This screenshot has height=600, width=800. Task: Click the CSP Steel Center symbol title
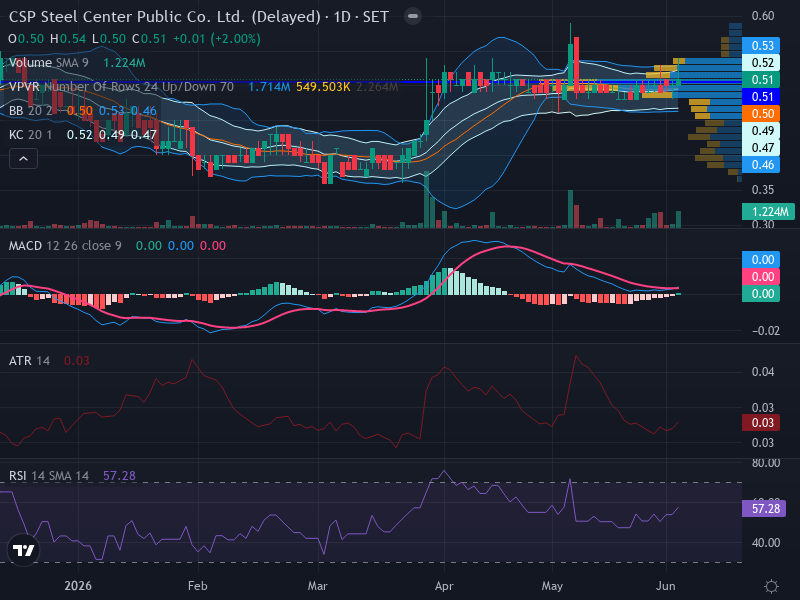click(164, 17)
